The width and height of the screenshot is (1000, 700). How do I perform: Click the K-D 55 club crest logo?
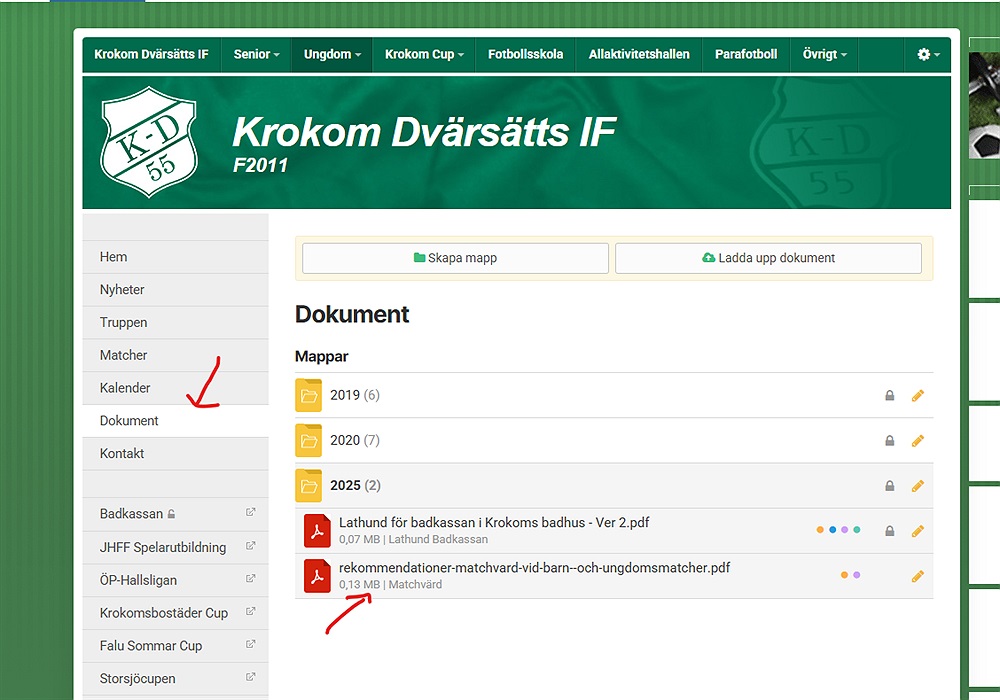tap(149, 142)
